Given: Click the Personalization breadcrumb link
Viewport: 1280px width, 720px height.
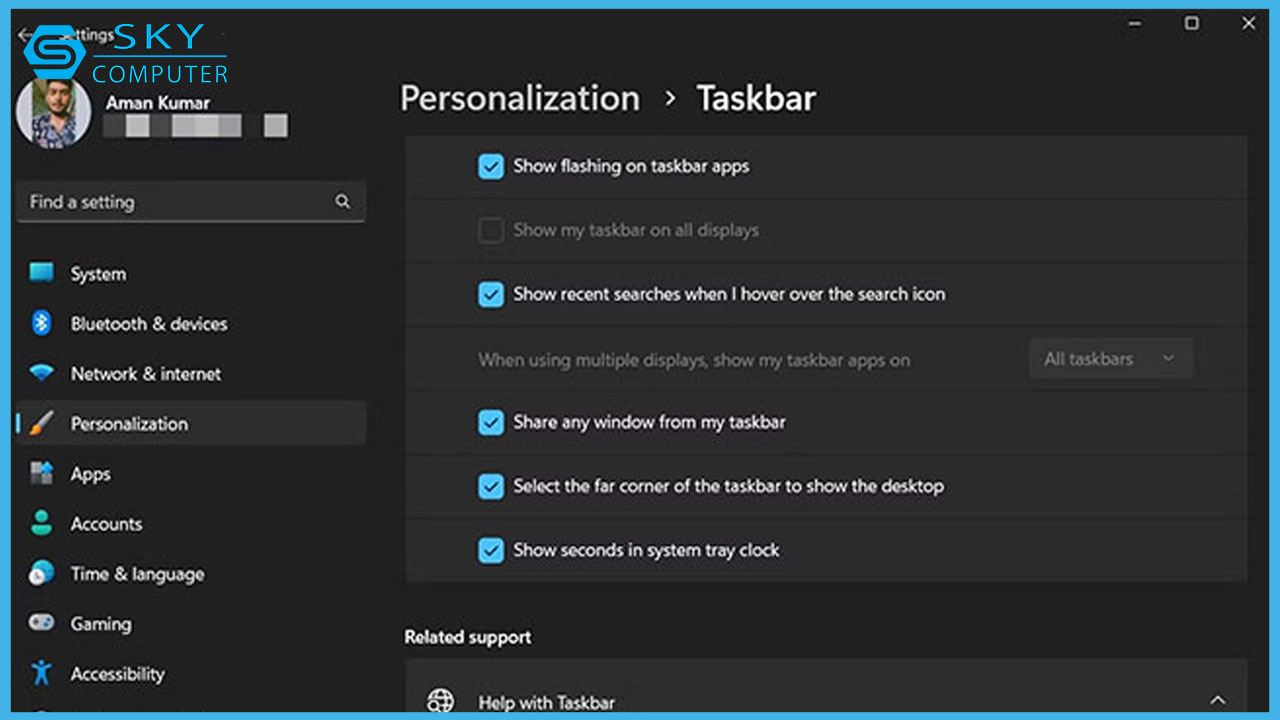Looking at the screenshot, I should tap(519, 98).
